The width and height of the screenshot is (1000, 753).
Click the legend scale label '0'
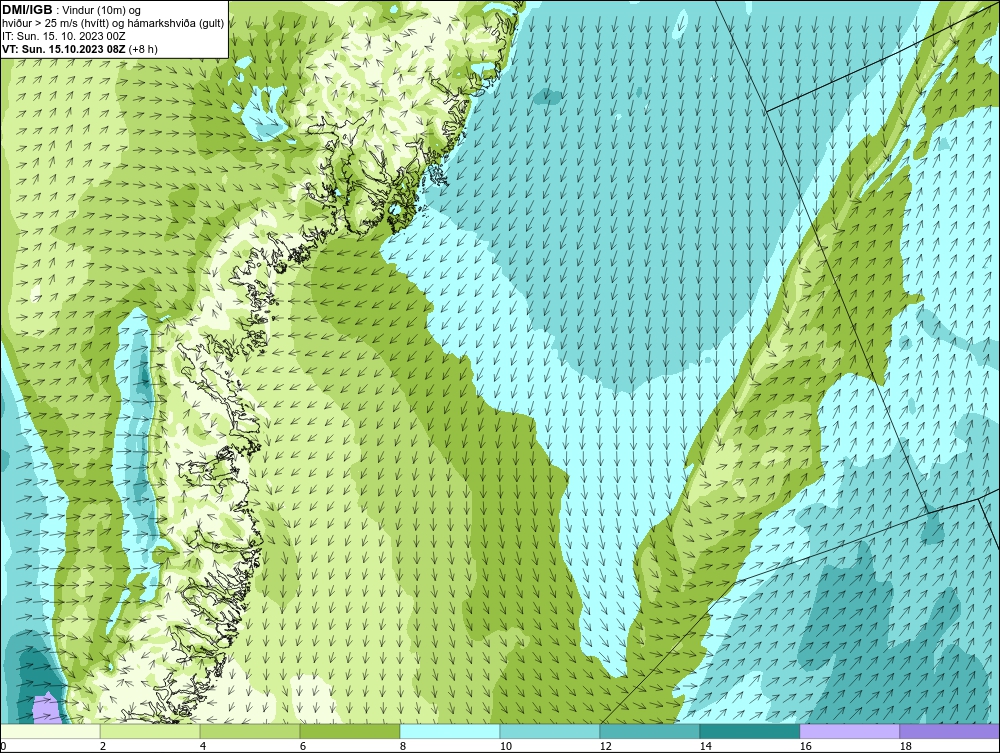(x=3, y=746)
